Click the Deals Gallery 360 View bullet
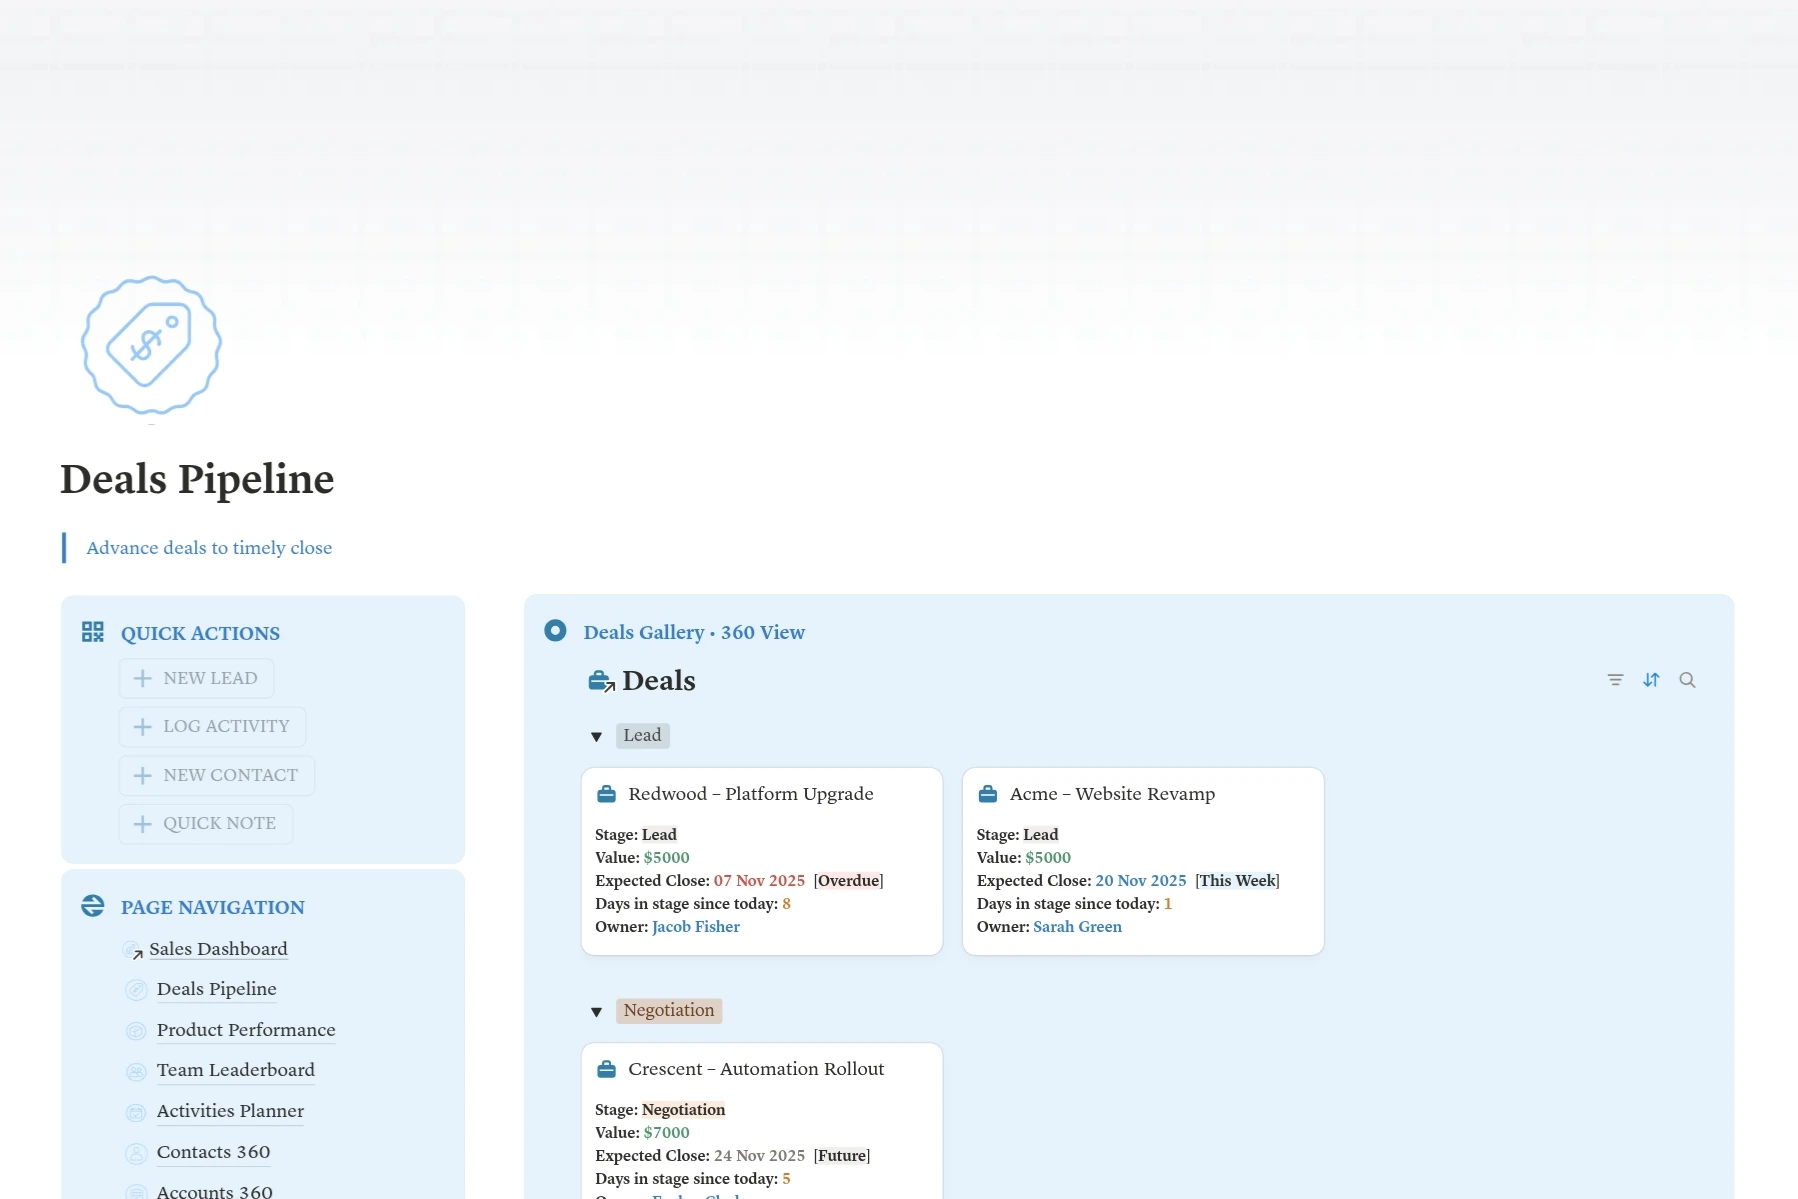The width and height of the screenshot is (1798, 1199). [x=555, y=631]
